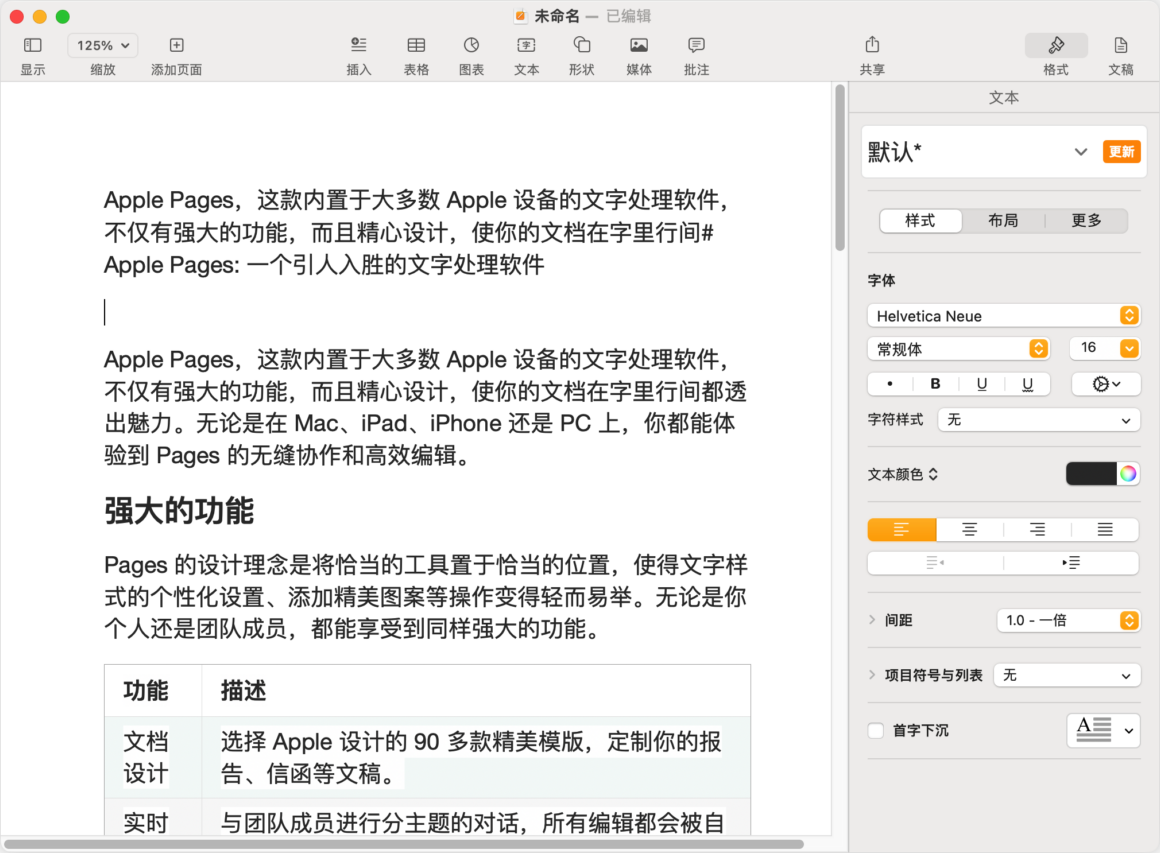1160x853 pixels.
Task: Add a chart using the 图表 icon
Action: point(471,45)
